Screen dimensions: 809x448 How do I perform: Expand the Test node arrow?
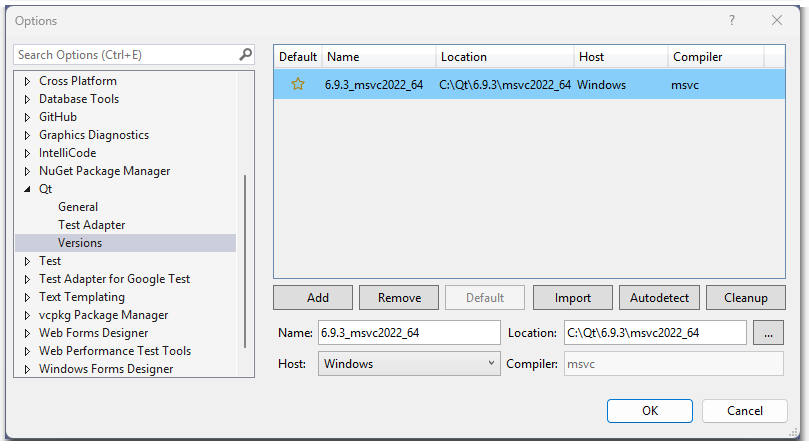pos(27,262)
